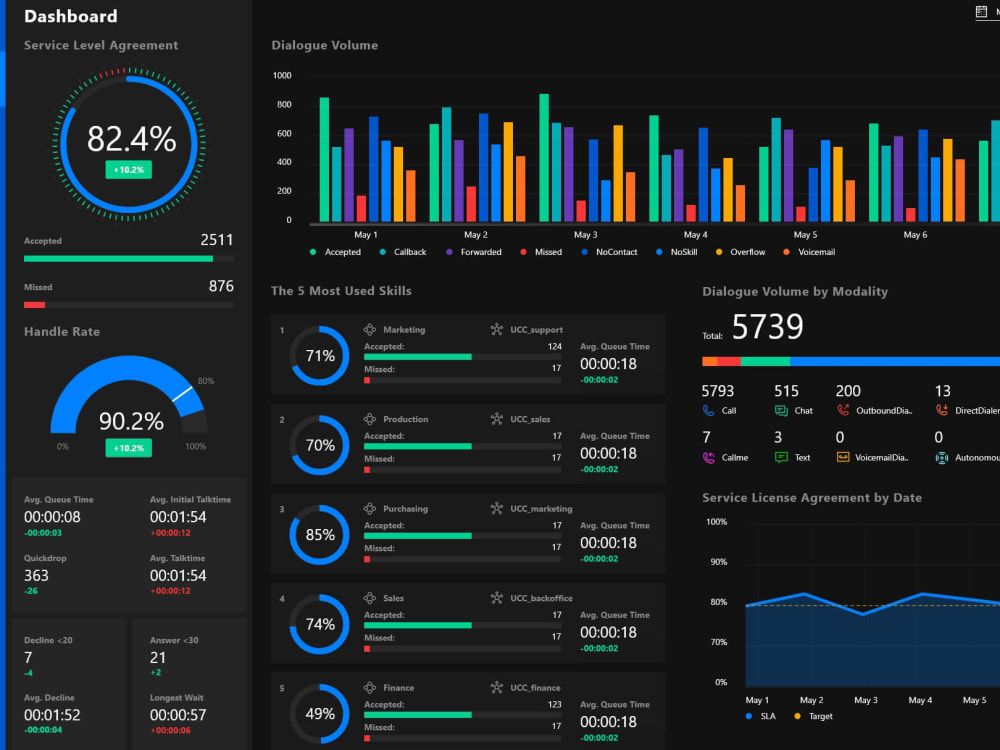This screenshot has width=1000, height=750.
Task: Click the Dashboard heading
Action: tap(71, 16)
